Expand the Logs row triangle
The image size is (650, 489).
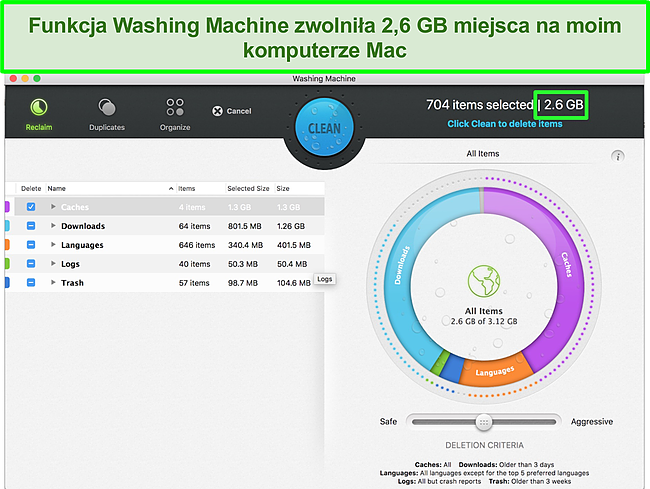pos(53,263)
